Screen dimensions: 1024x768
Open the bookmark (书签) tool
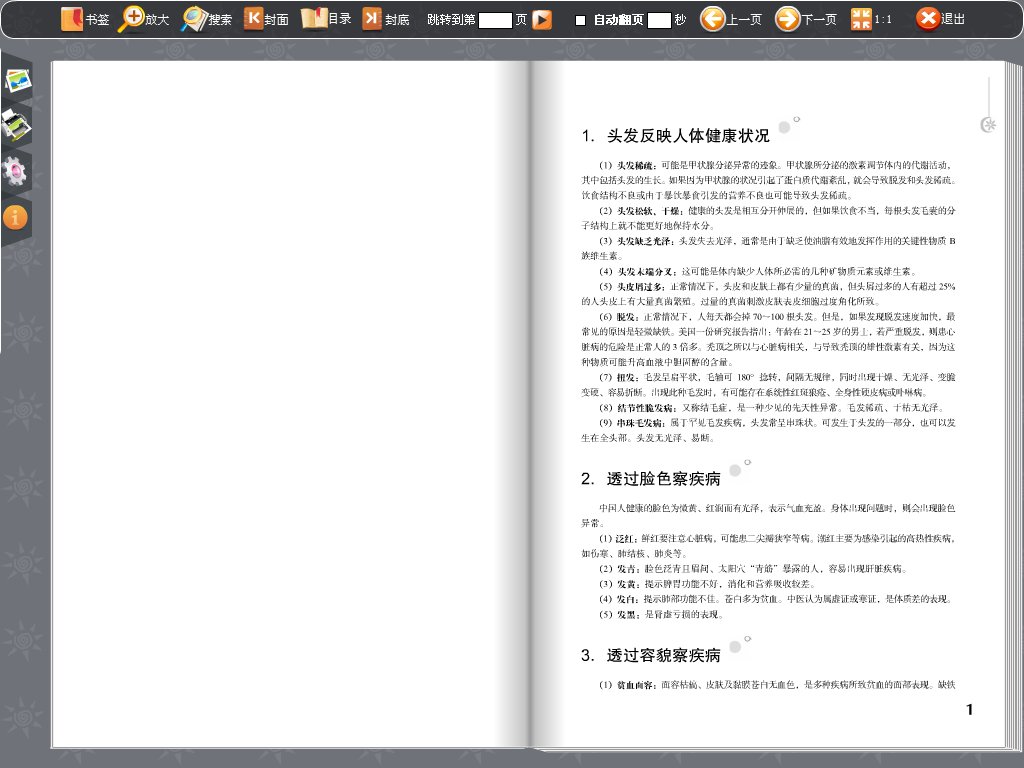tap(84, 20)
